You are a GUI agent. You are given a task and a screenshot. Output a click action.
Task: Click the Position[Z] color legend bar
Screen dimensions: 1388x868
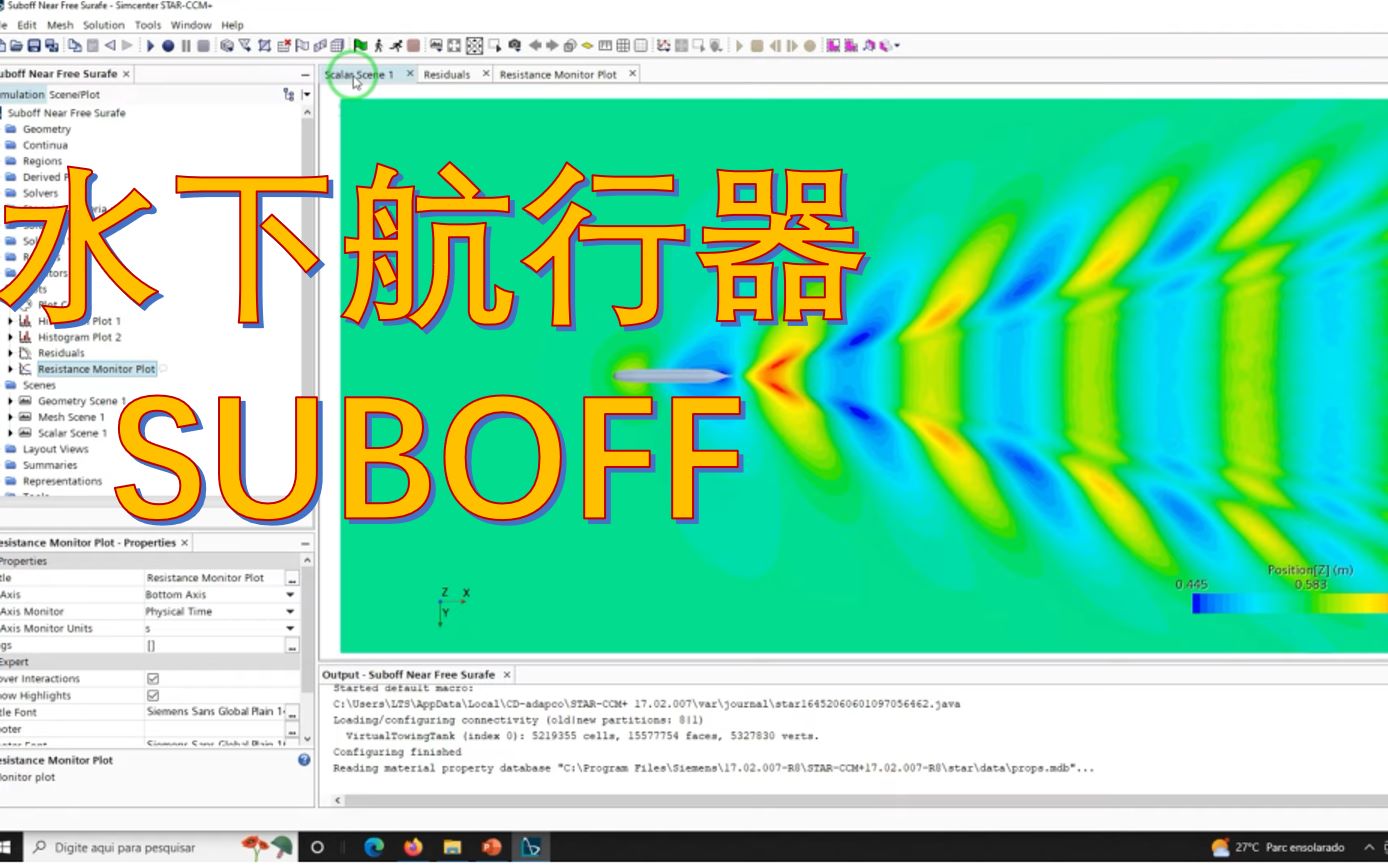(x=1290, y=605)
